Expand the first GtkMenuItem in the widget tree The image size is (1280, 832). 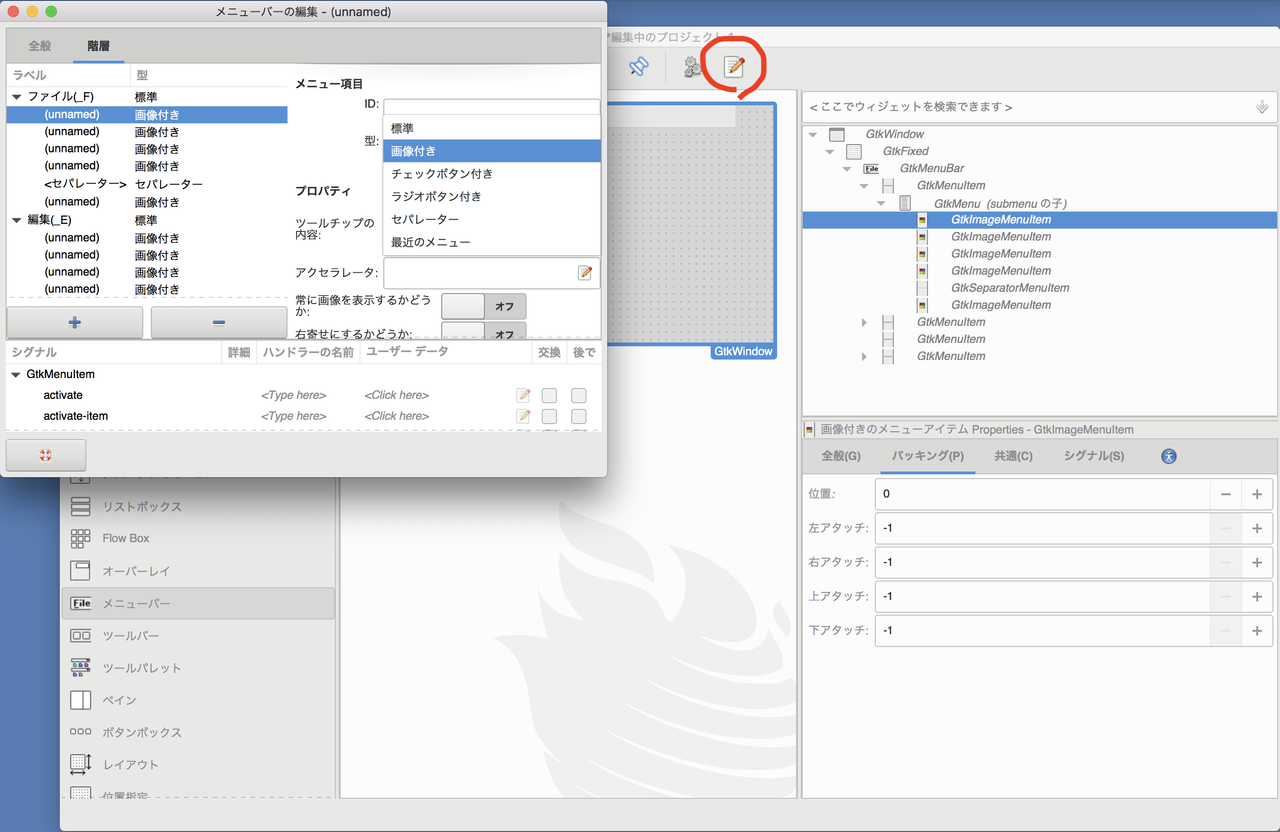(x=864, y=322)
